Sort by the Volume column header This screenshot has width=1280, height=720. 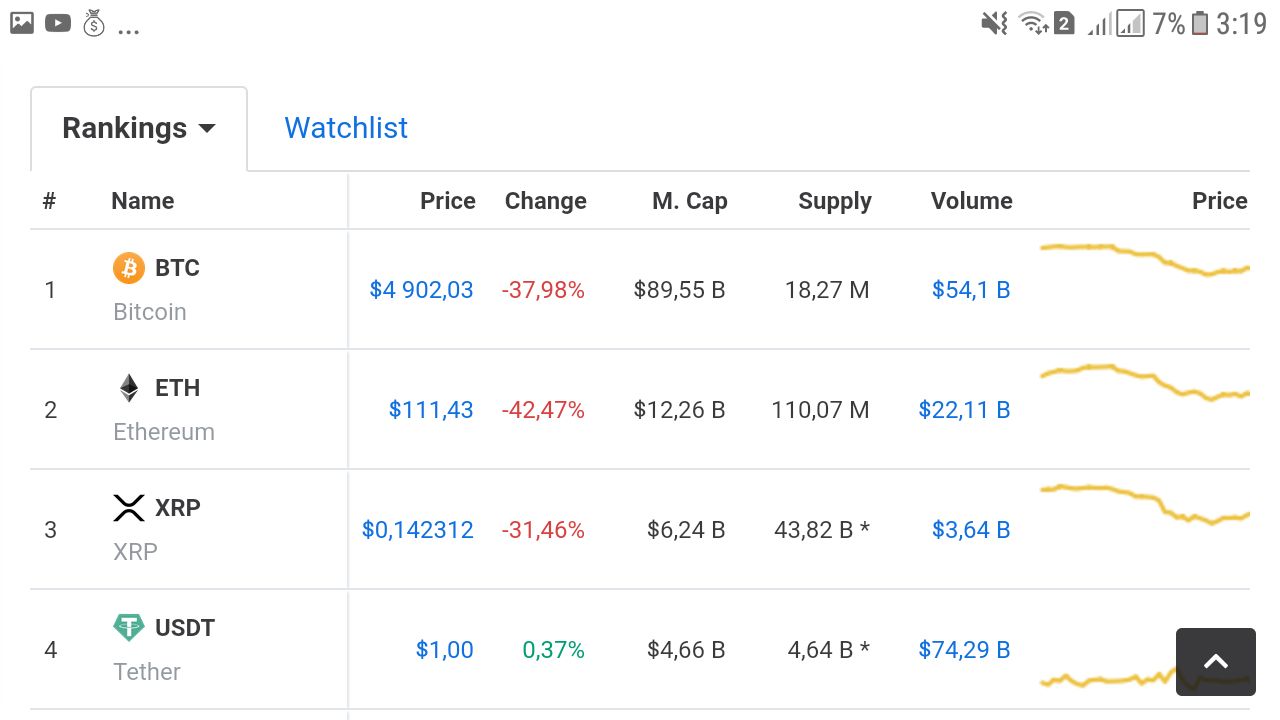(972, 201)
